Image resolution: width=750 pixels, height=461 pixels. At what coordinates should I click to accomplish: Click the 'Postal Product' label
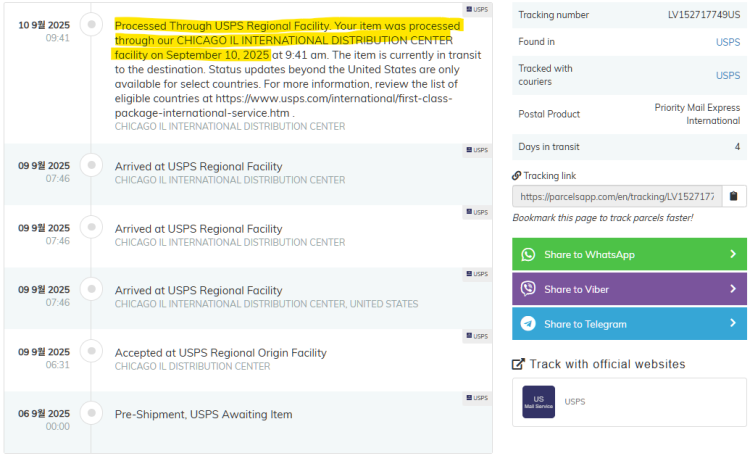click(x=549, y=114)
